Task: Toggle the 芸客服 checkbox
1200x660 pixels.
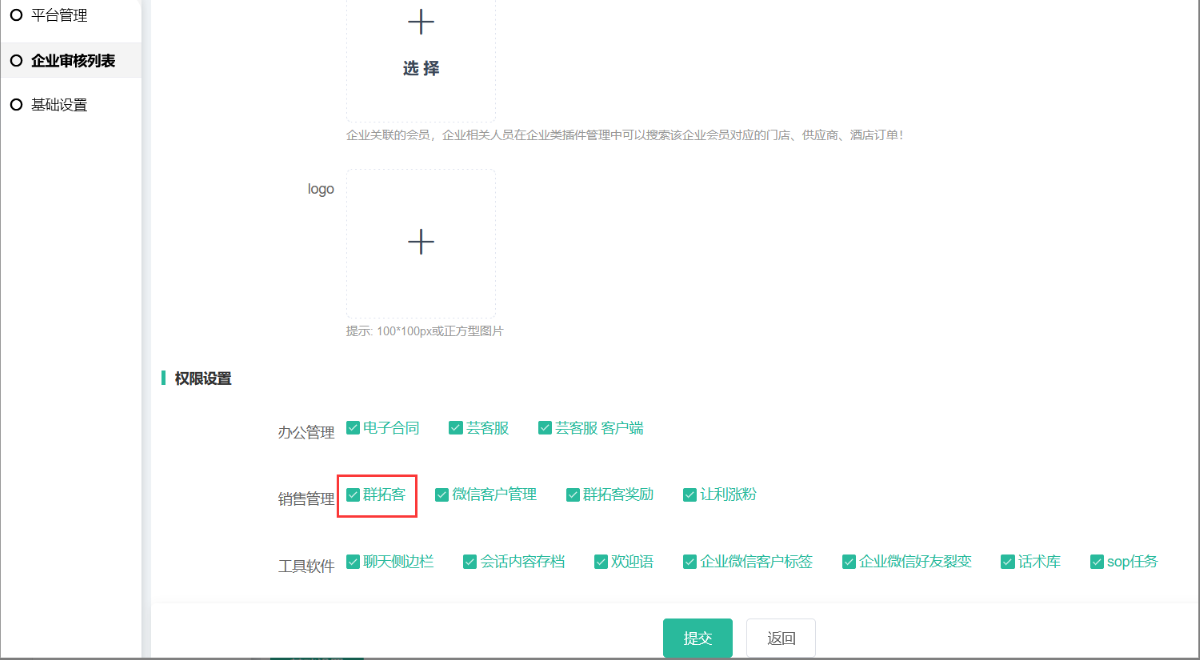Action: 456,428
